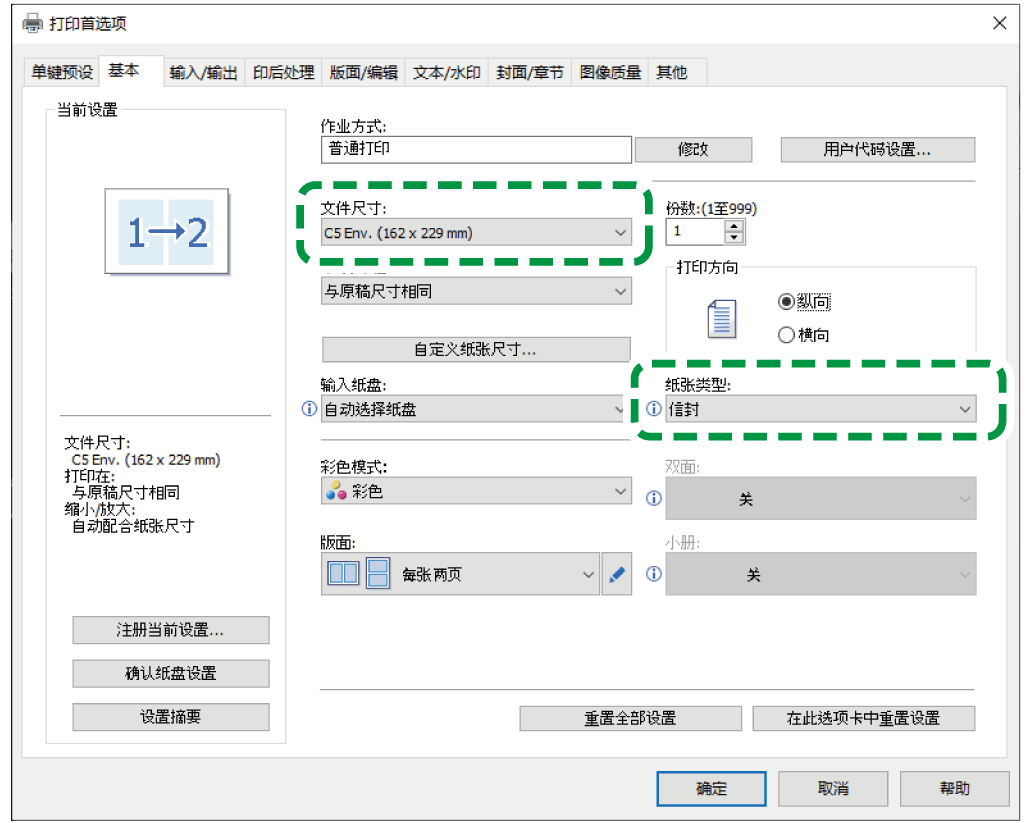The width and height of the screenshot is (1028, 823).
Task: Click the printer icon in the title bar
Action: [31, 22]
